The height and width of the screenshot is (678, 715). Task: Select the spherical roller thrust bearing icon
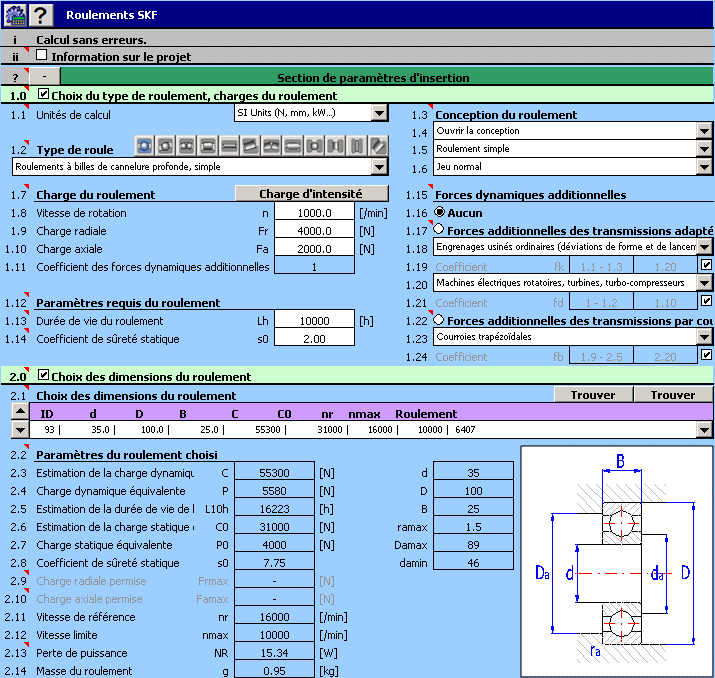378,146
